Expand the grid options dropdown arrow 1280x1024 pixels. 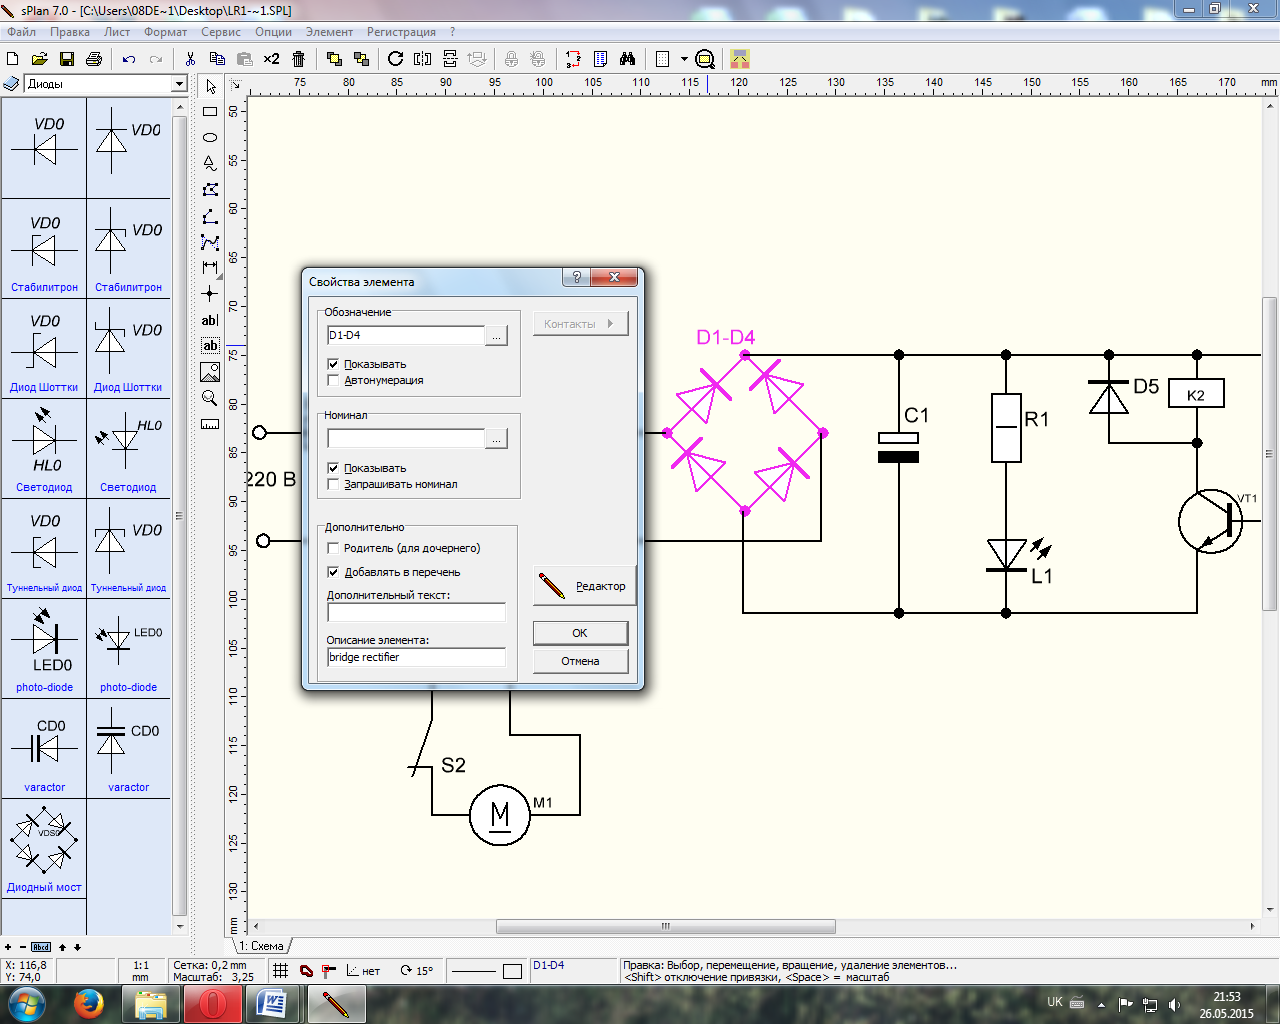click(x=684, y=59)
